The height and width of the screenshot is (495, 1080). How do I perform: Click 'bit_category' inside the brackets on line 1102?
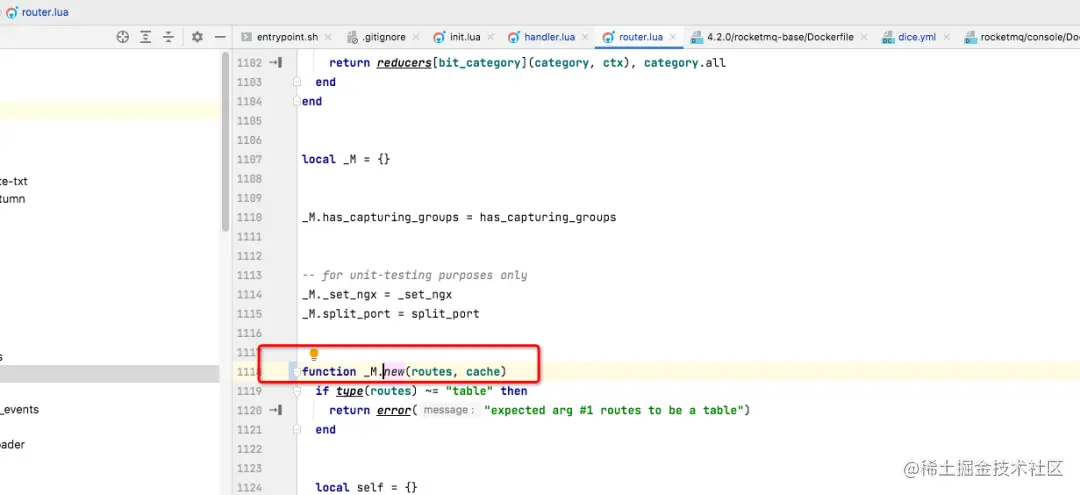[479, 63]
